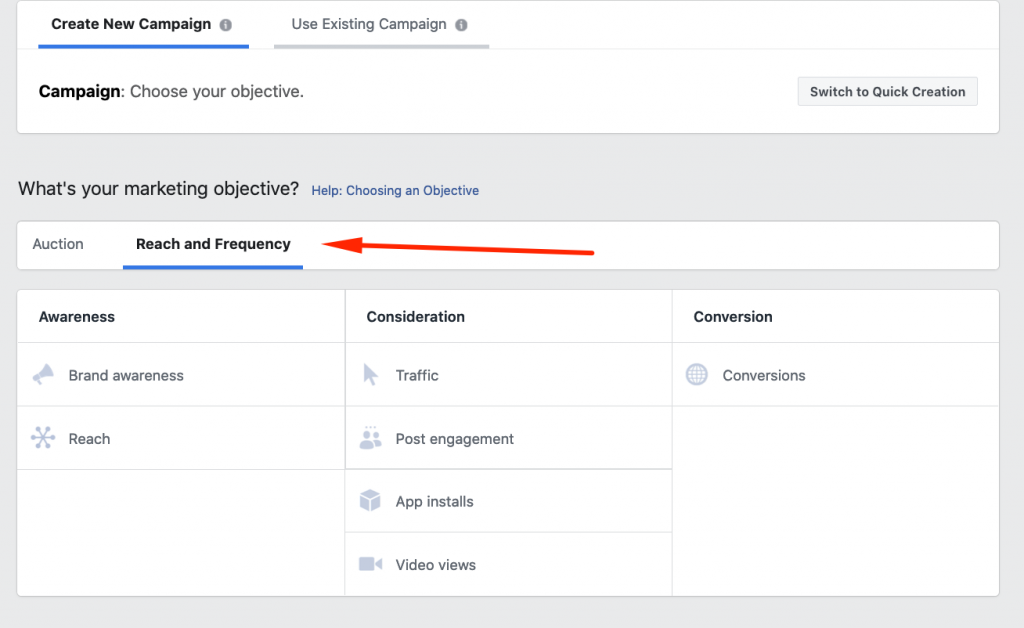Choose the Conversions objective label

point(764,375)
